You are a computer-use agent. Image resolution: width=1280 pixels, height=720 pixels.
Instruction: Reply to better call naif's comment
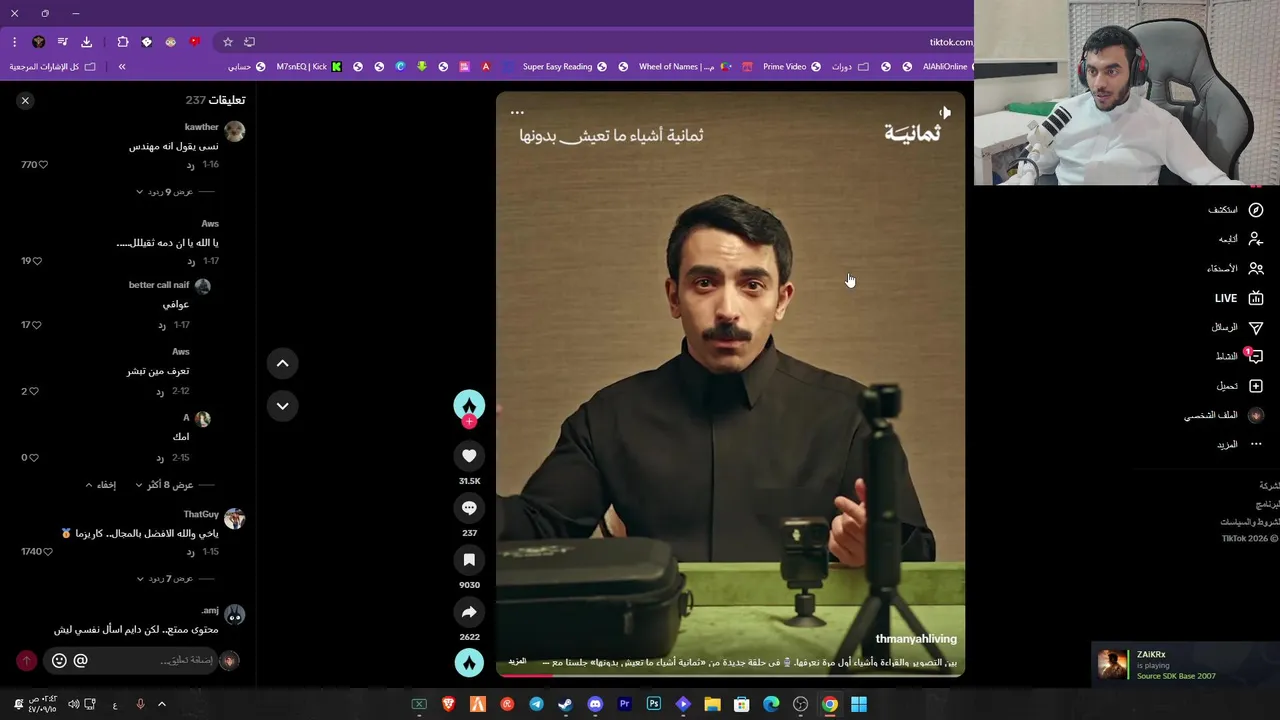tap(161, 325)
